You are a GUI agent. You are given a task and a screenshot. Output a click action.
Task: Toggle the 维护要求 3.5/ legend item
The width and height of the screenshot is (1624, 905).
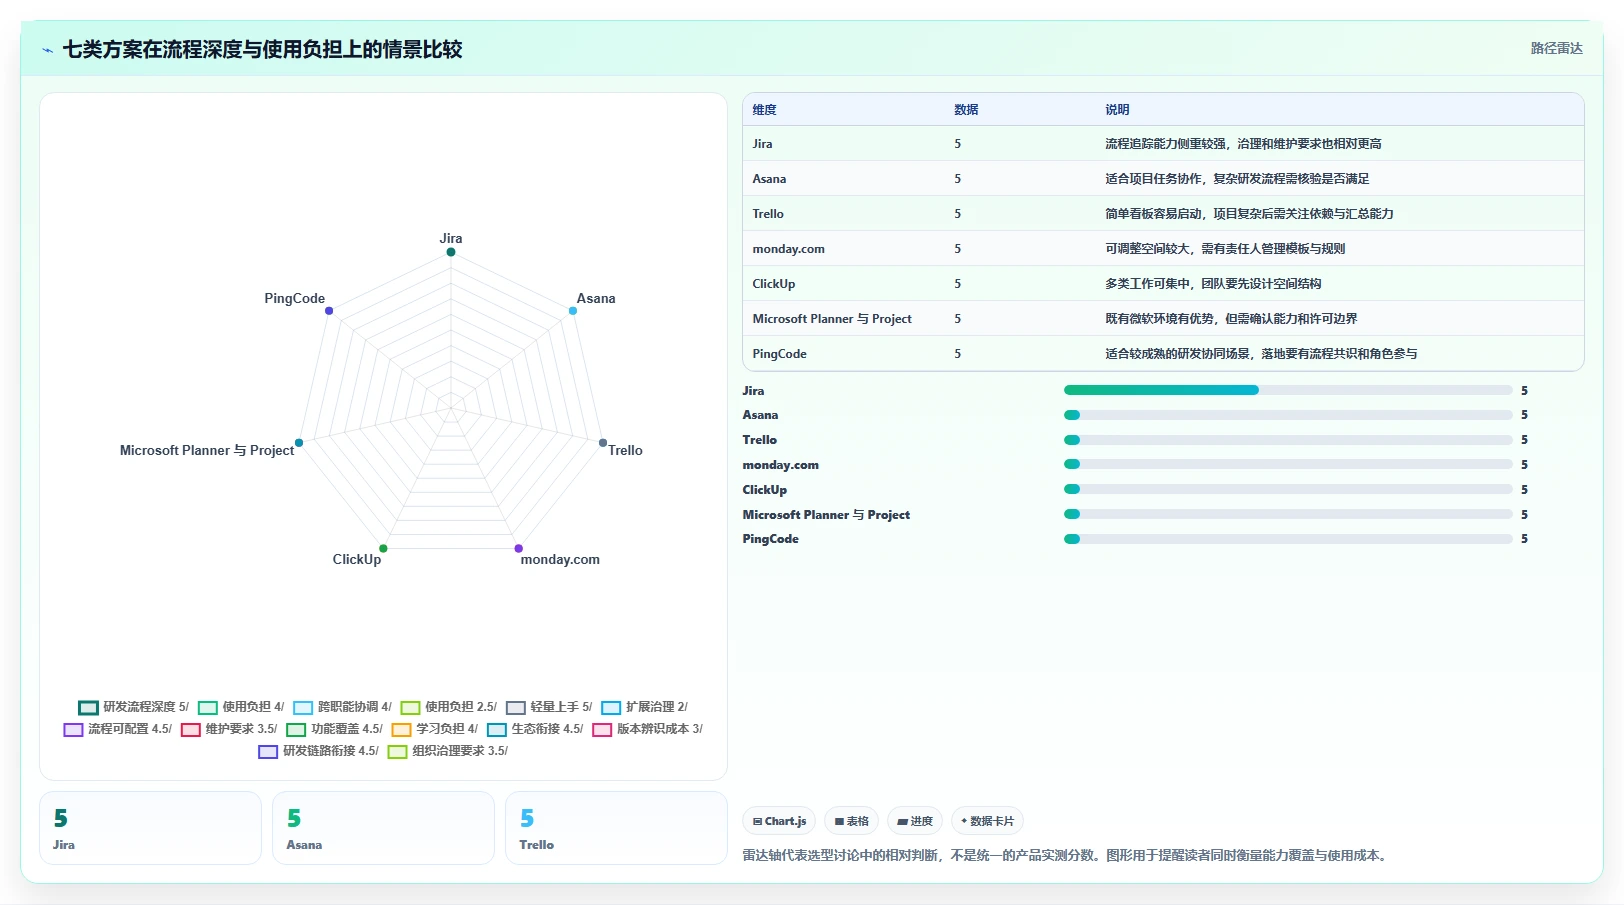[229, 729]
